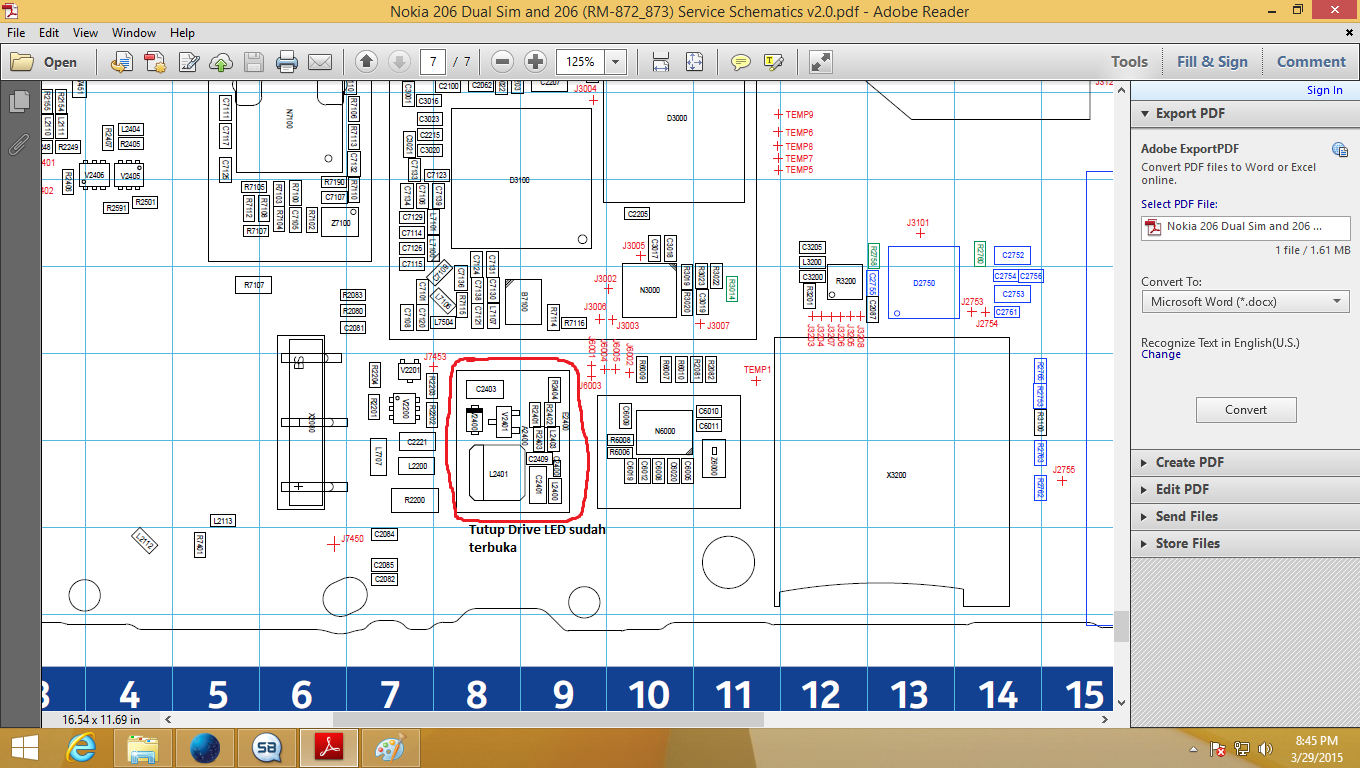Print the document using the printer icon

pyautogui.click(x=287, y=62)
